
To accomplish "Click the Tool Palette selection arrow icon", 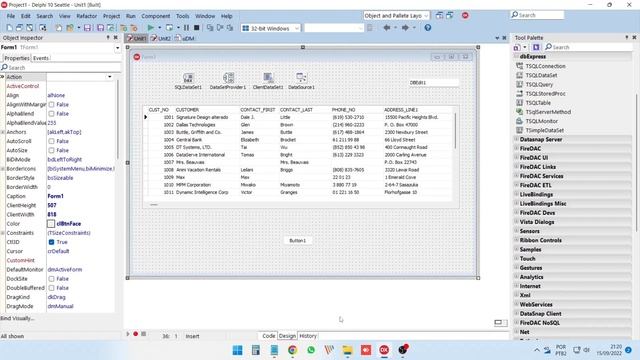I will click(x=536, y=47).
